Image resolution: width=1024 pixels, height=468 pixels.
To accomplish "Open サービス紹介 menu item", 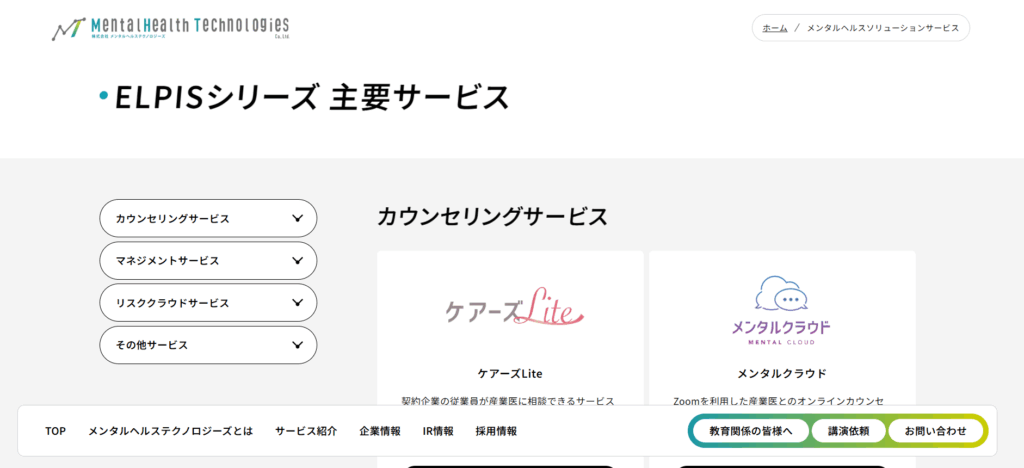I will click(x=306, y=431).
